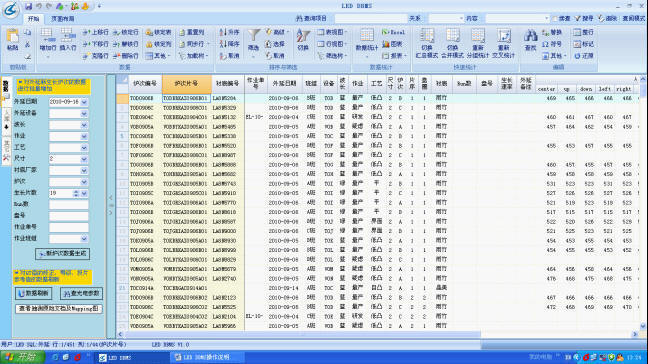The image size is (648, 364).
Task: Click 外延日期 column header
Action: tap(284, 83)
